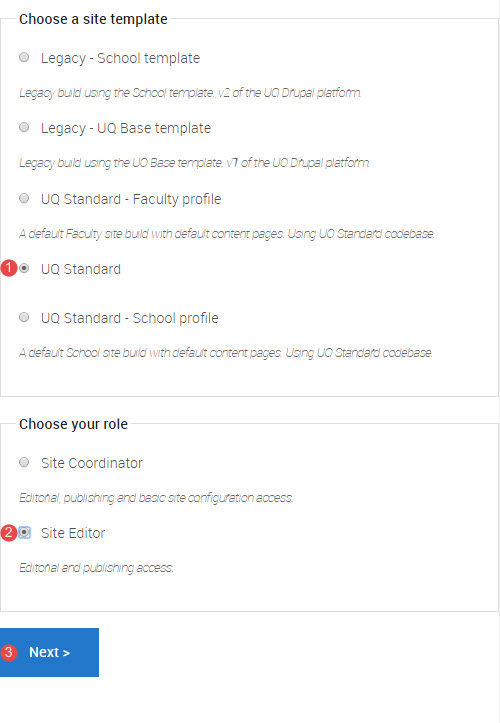The image size is (500, 723).
Task: Click the 'Choose a site template' heading
Action: [x=93, y=19]
